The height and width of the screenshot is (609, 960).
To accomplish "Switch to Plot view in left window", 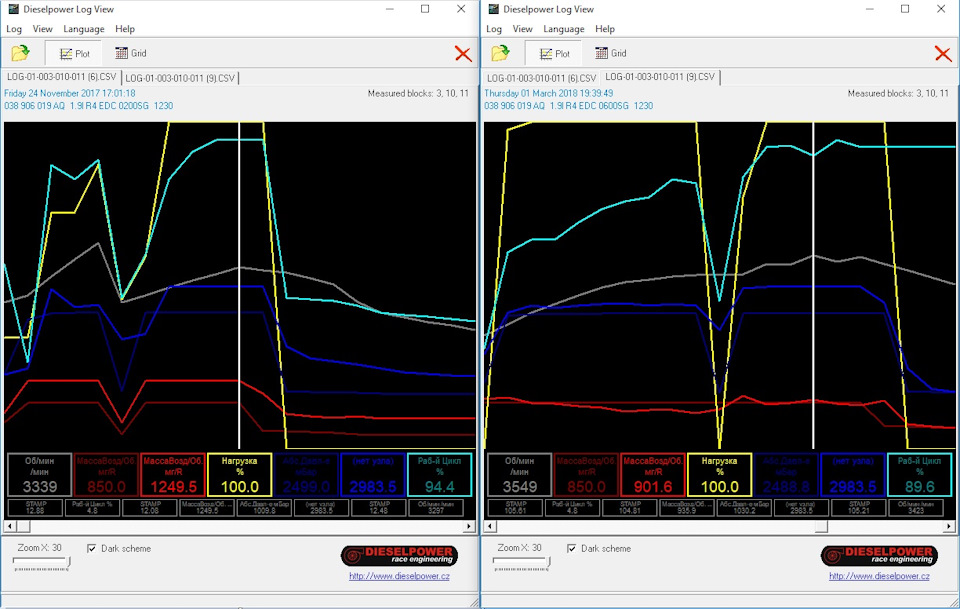I will (75, 54).
